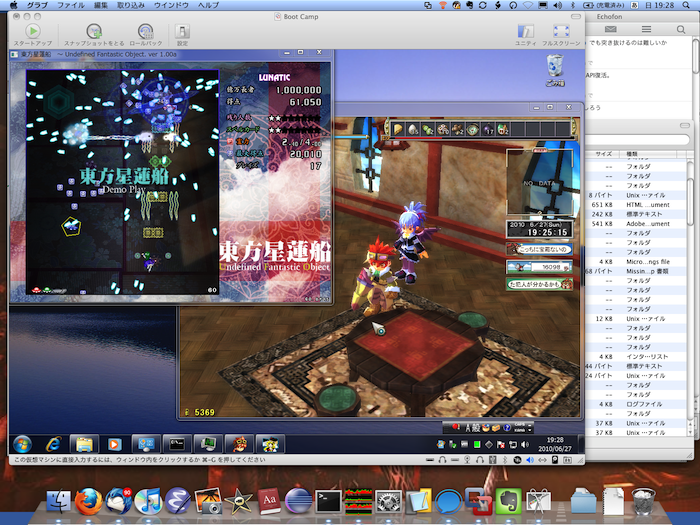Viewport: 700px width, 525px height.
Task: Open the ウインドウ menu
Action: 171,5
